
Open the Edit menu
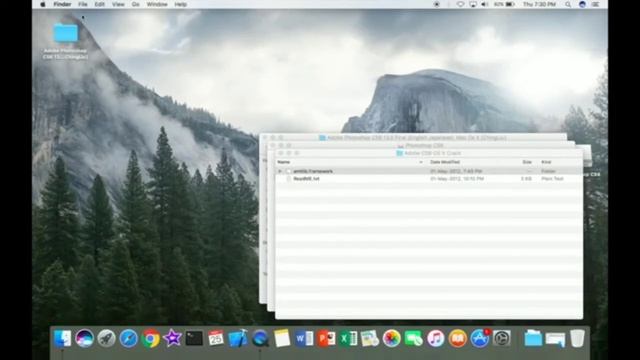tap(100, 4)
